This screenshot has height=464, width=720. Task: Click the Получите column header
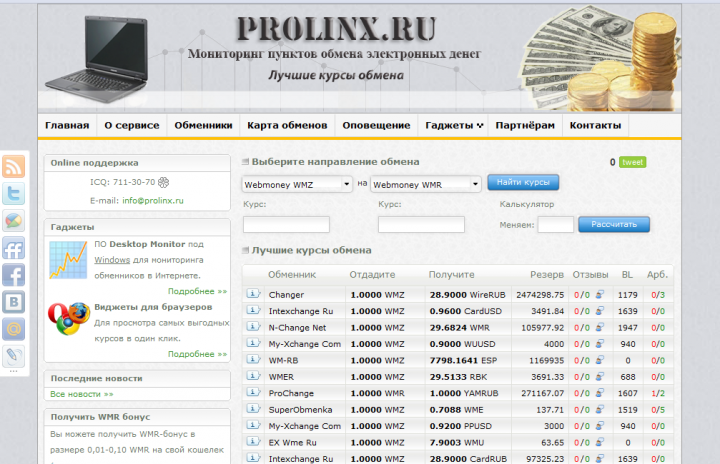452,275
